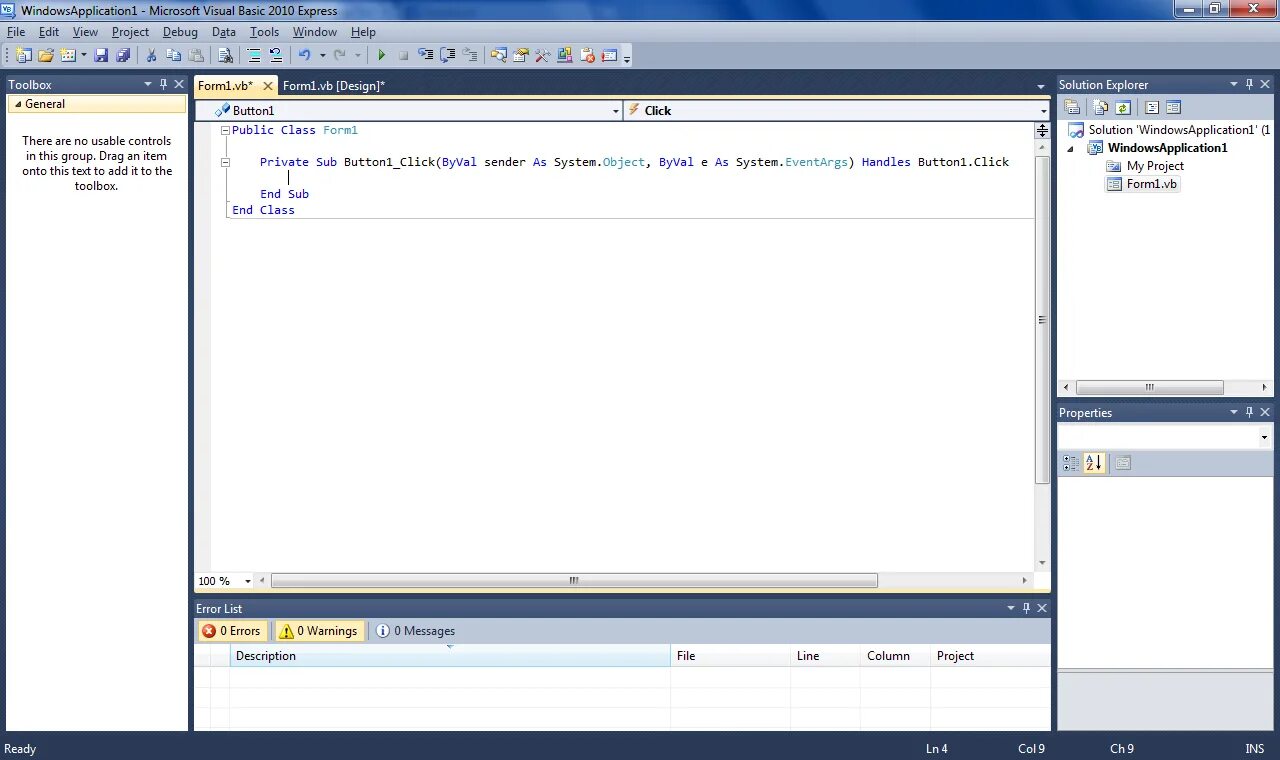1280x760 pixels.
Task: Open the Properties object selector dropdown
Action: 1264,437
